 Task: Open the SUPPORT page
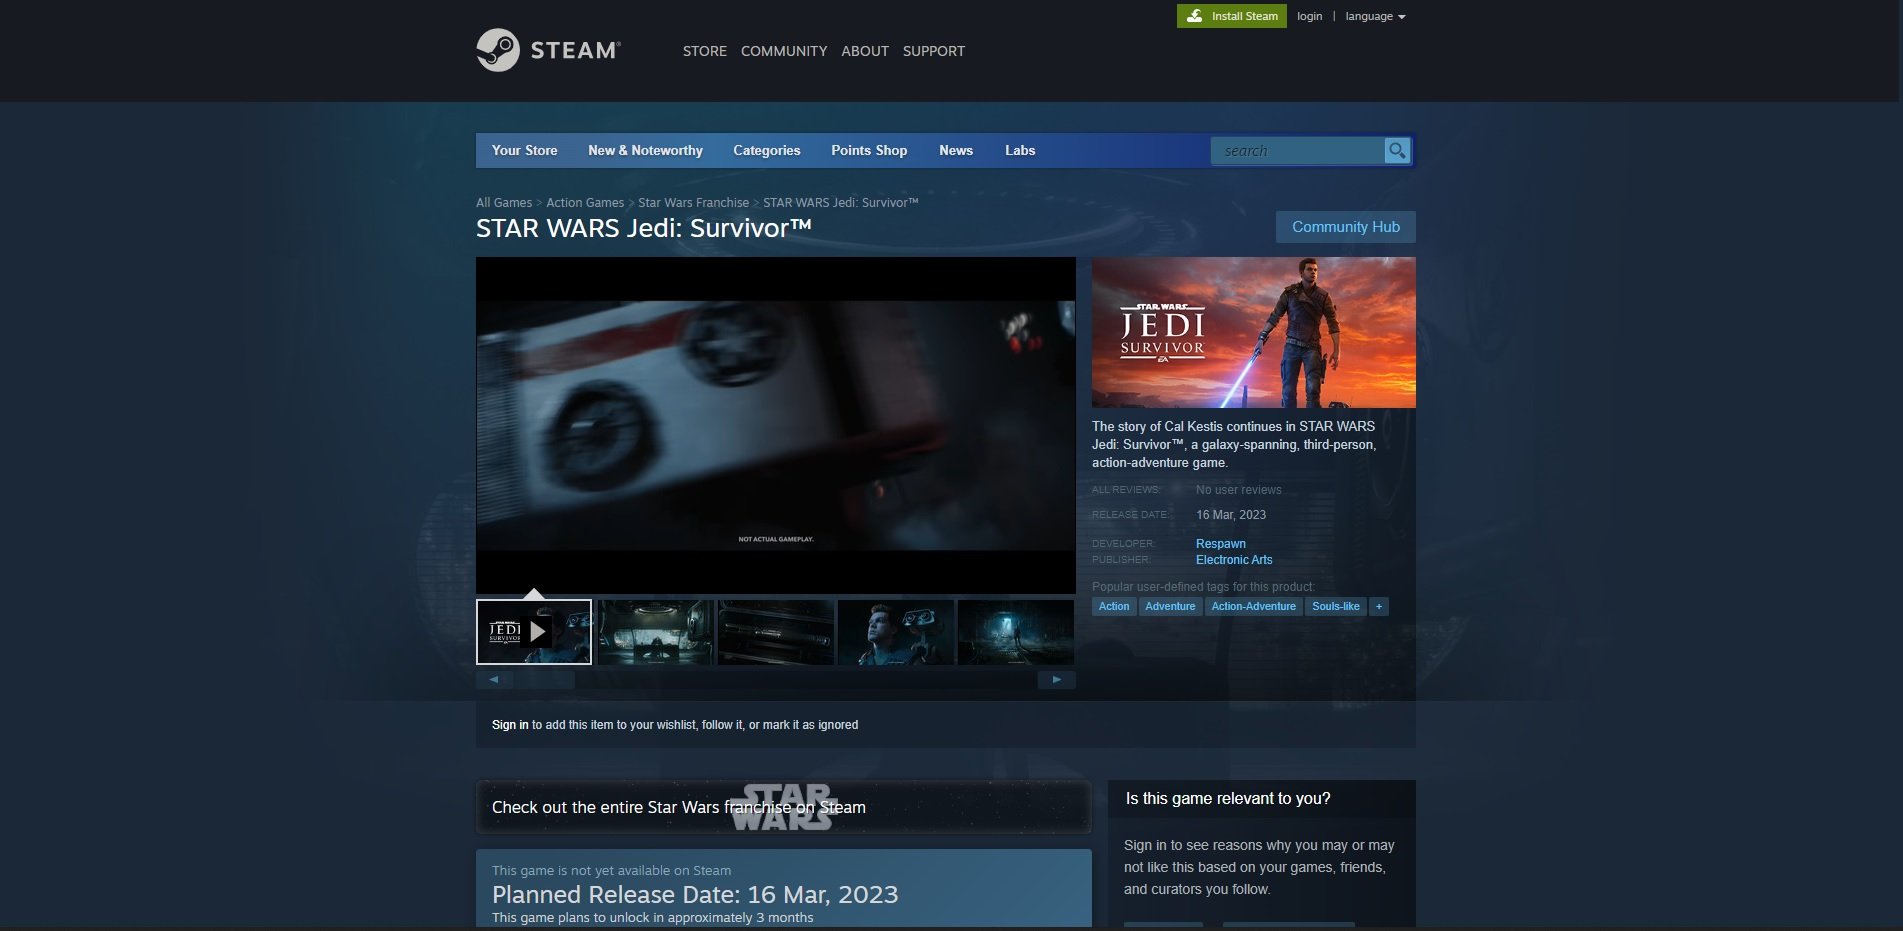[934, 51]
